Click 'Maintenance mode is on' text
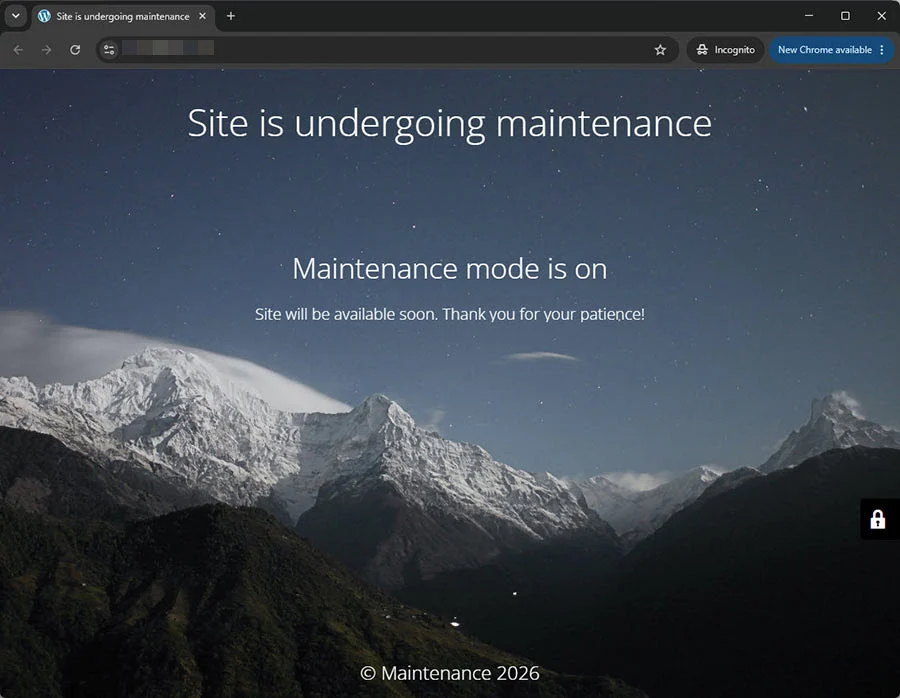The width and height of the screenshot is (900, 698). coord(449,269)
